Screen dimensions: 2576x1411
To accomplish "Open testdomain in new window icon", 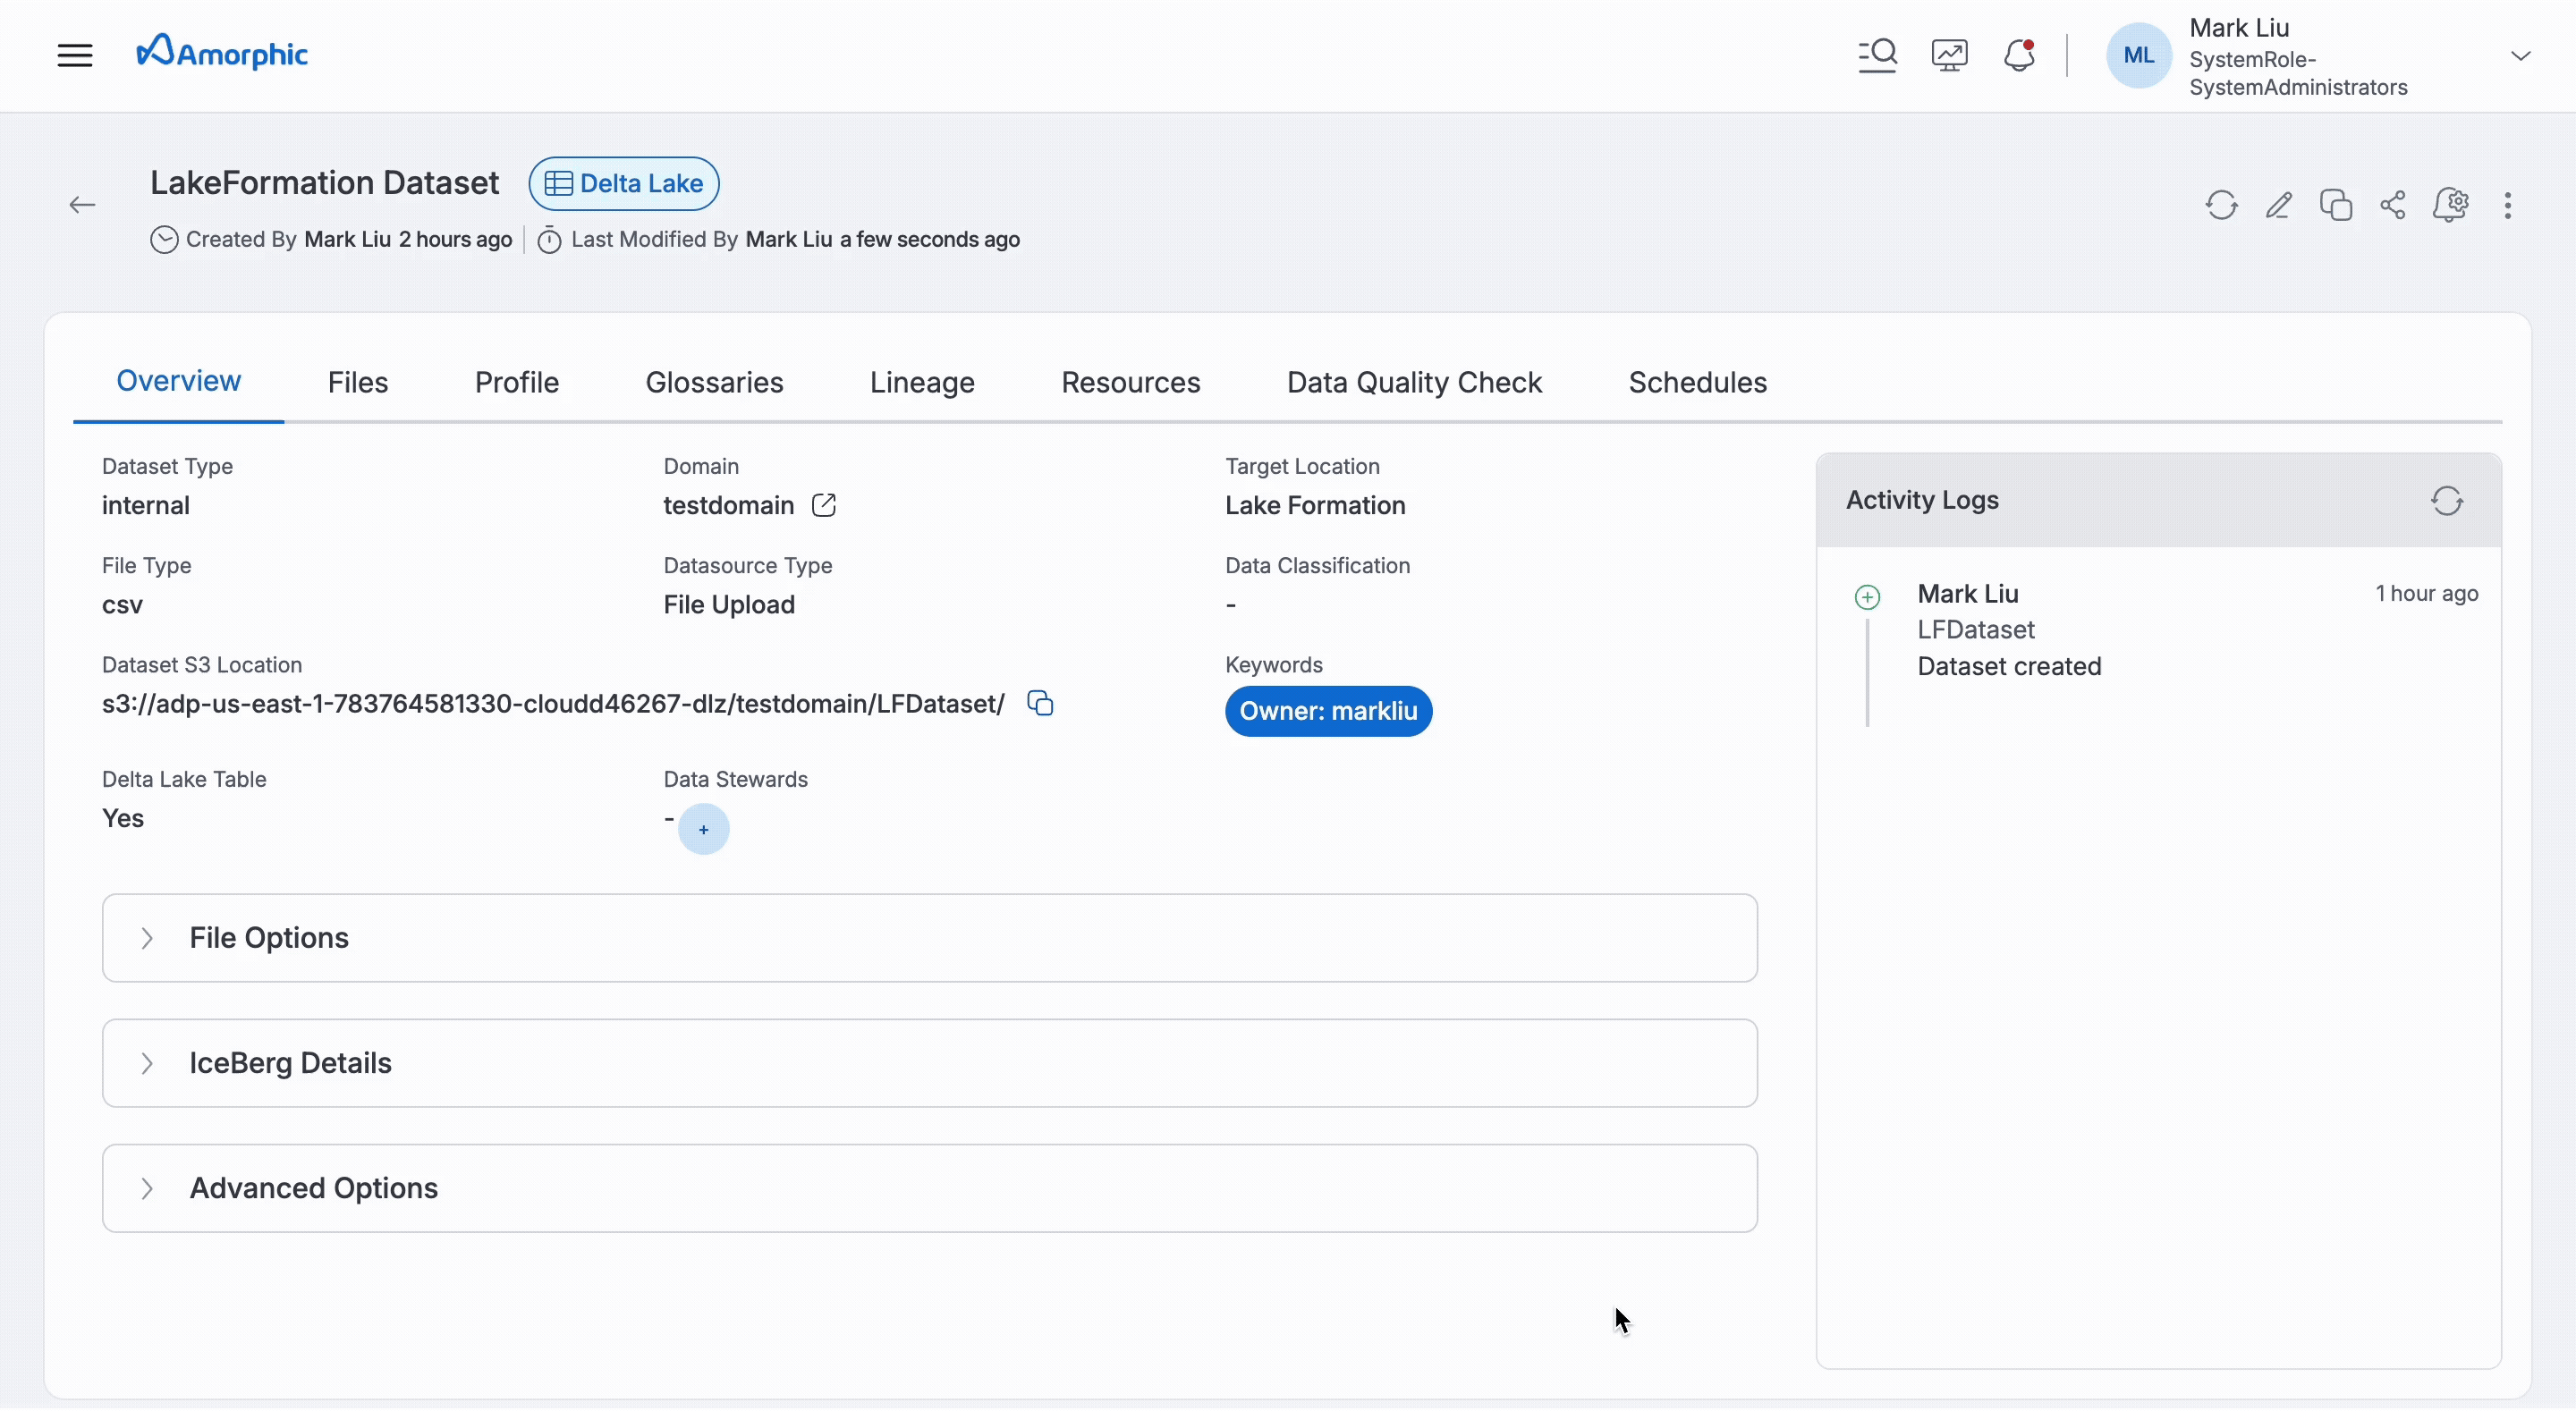I will tap(823, 506).
